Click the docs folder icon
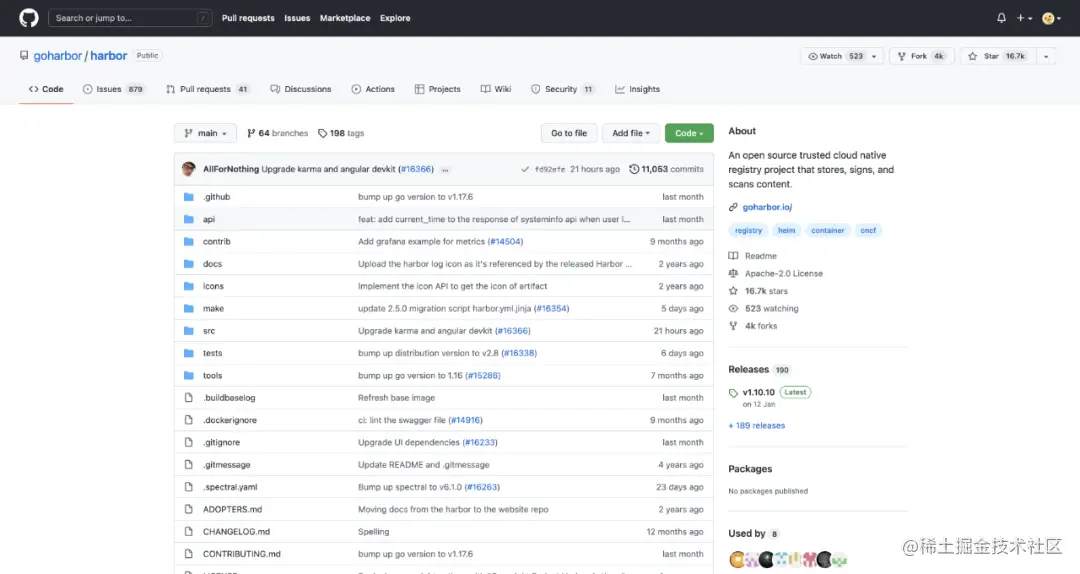The height and width of the screenshot is (574, 1080). (189, 264)
